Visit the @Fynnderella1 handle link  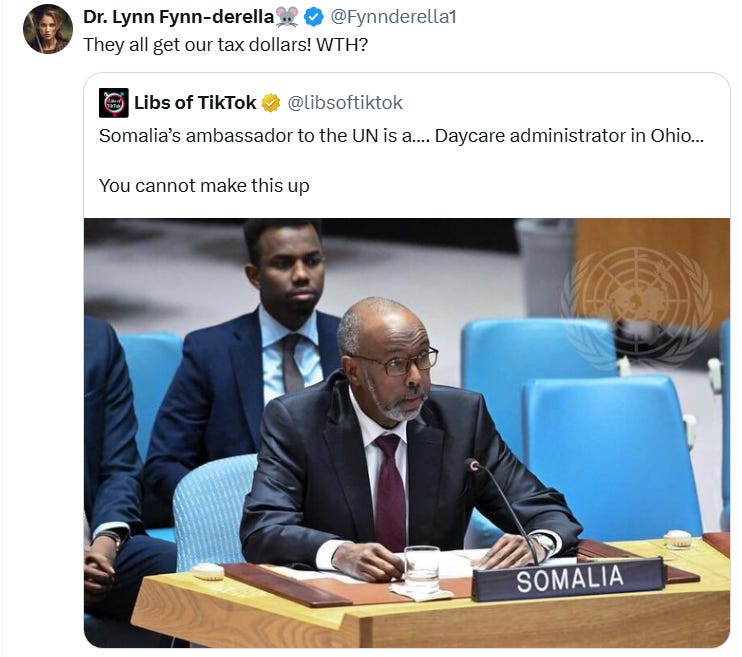[x=393, y=17]
